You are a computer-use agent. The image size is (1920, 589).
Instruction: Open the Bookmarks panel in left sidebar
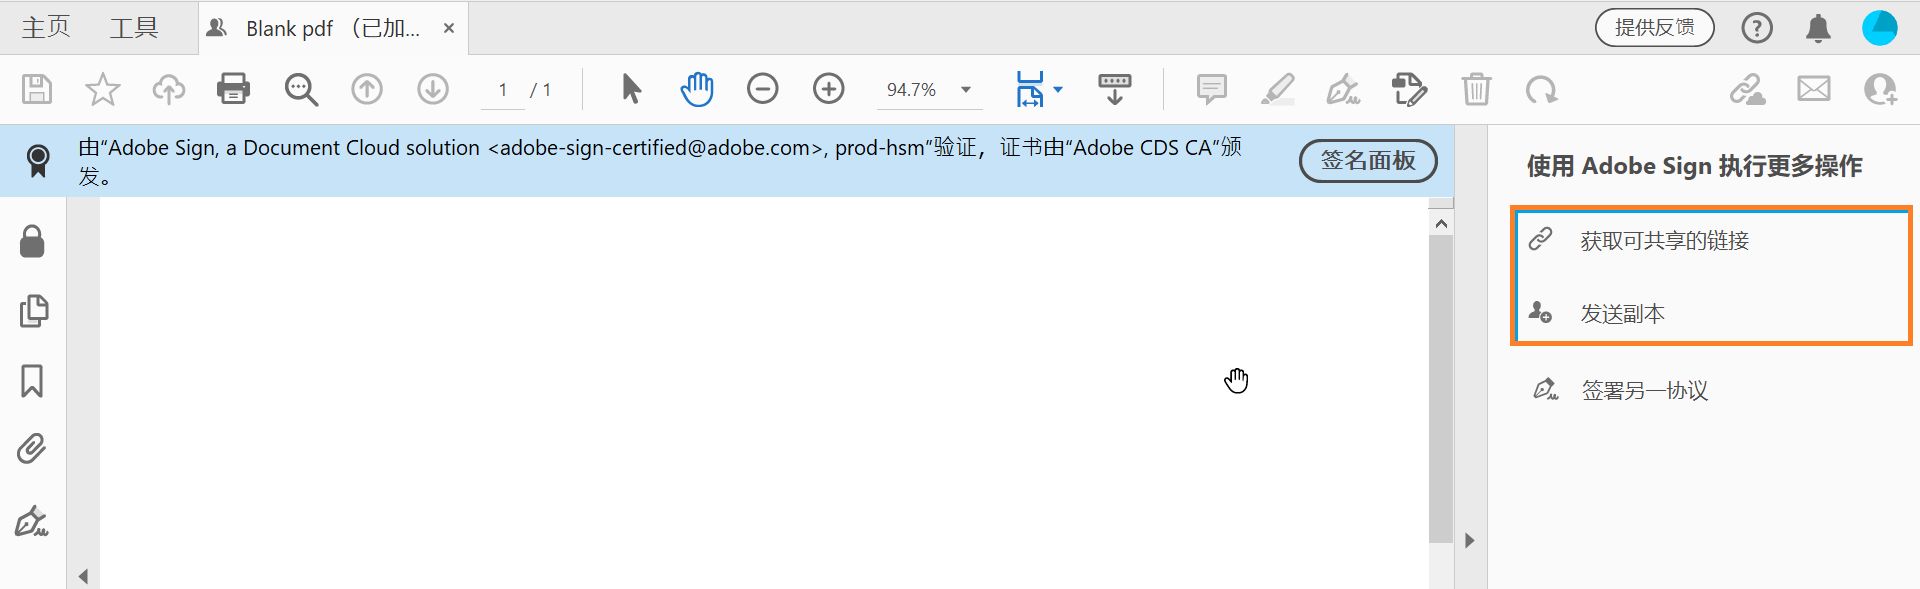[32, 381]
